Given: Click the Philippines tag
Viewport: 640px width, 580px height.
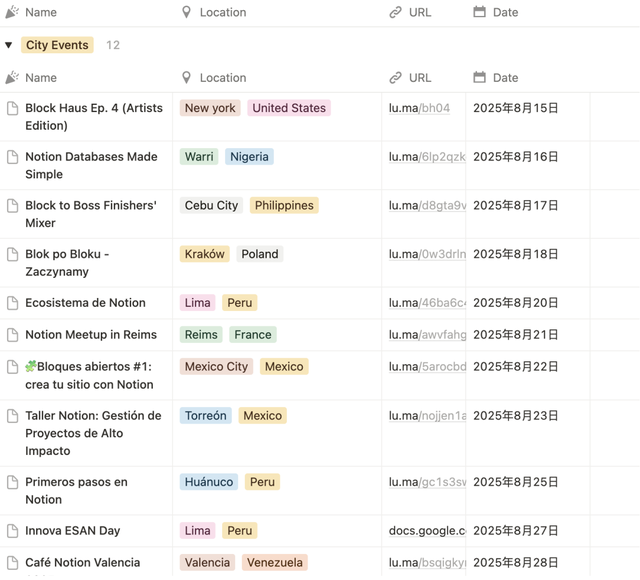Looking at the screenshot, I should point(284,206).
